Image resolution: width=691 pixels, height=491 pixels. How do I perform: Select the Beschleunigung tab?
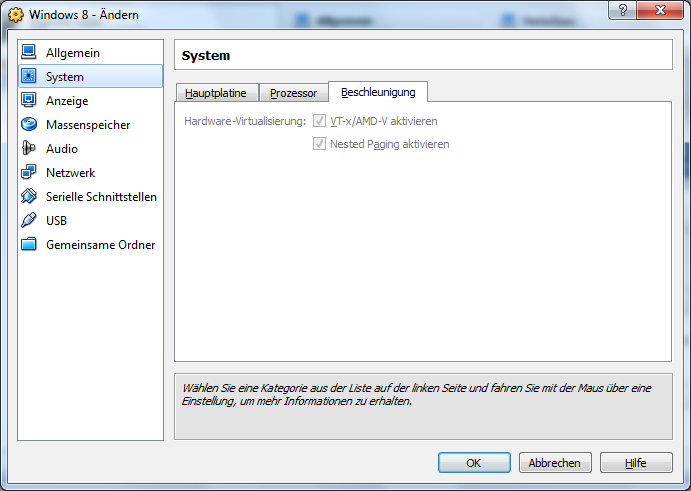pos(378,92)
